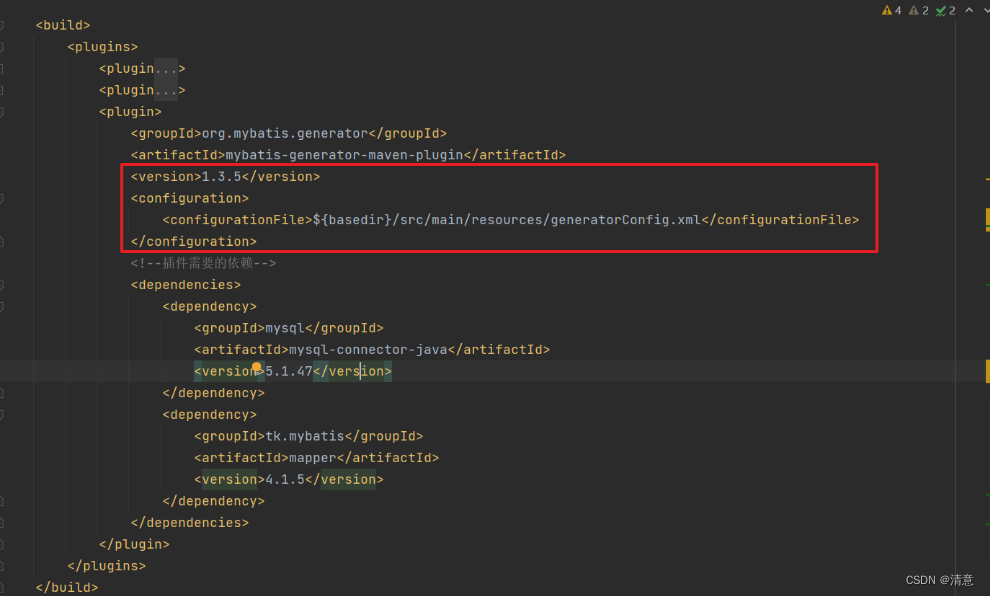Screen dimensions: 990x596
Task: Click the version number 5.1.47
Action: (289, 371)
